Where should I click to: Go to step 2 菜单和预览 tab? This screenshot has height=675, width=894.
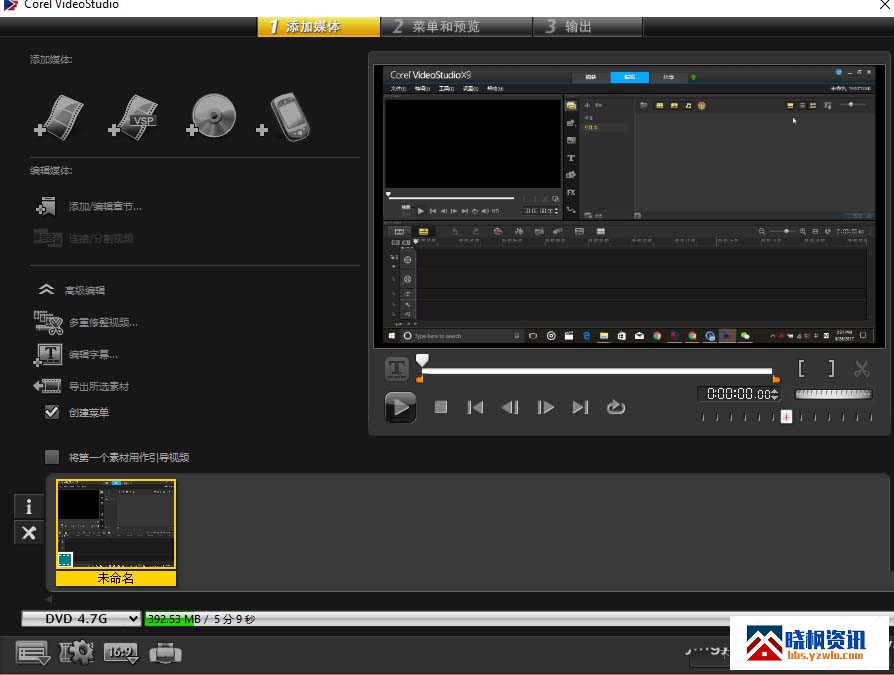tap(456, 27)
